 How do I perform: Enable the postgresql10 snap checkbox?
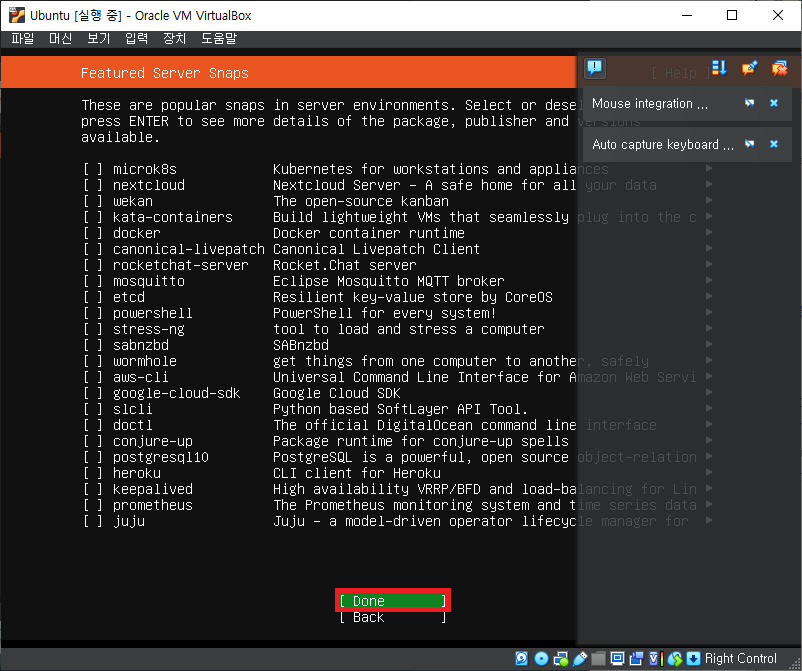(93, 457)
